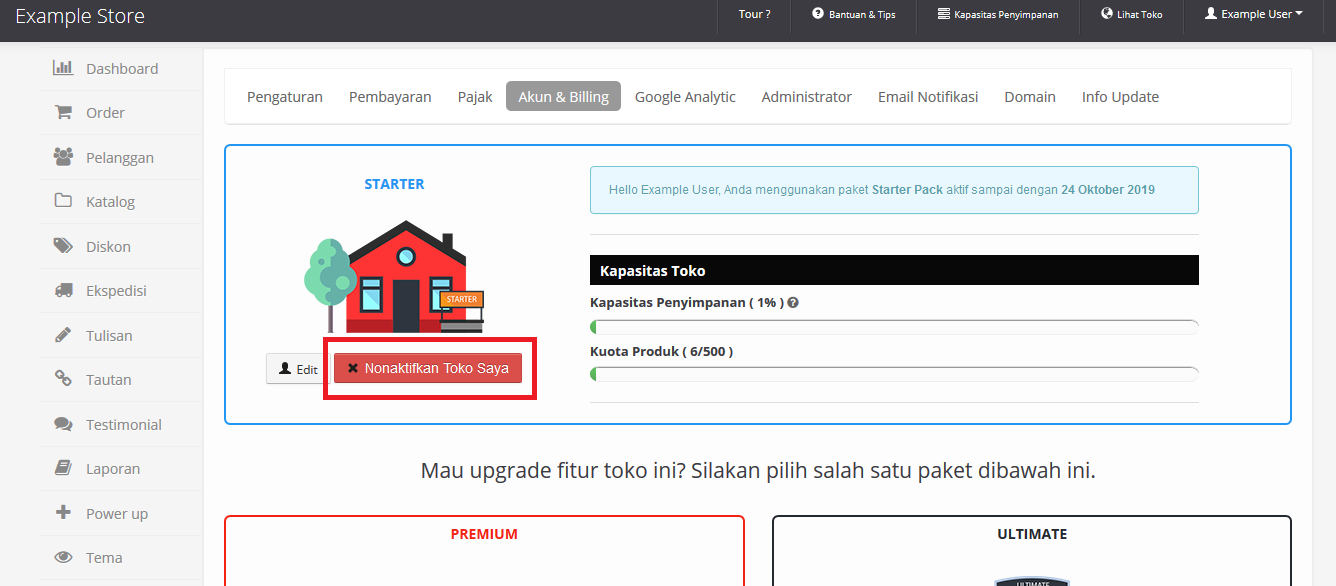Viewport: 1336px width, 586px height.
Task: Click the Laporan book icon
Action: pos(63,468)
